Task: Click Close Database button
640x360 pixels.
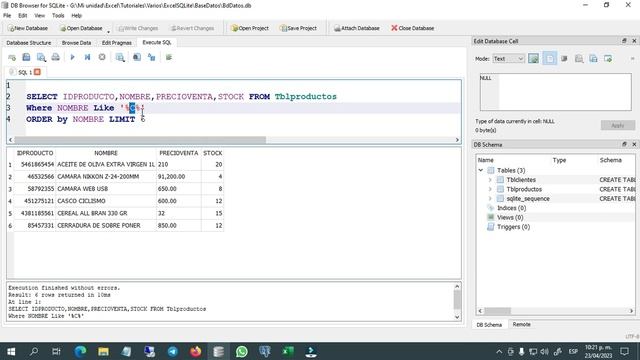Action: tap(413, 28)
